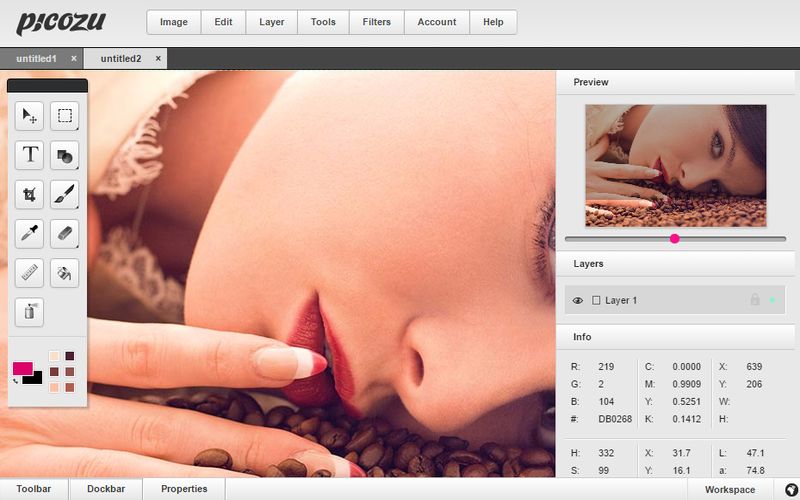This screenshot has height=500, width=800.
Task: Select the Spray can tool
Action: (29, 312)
